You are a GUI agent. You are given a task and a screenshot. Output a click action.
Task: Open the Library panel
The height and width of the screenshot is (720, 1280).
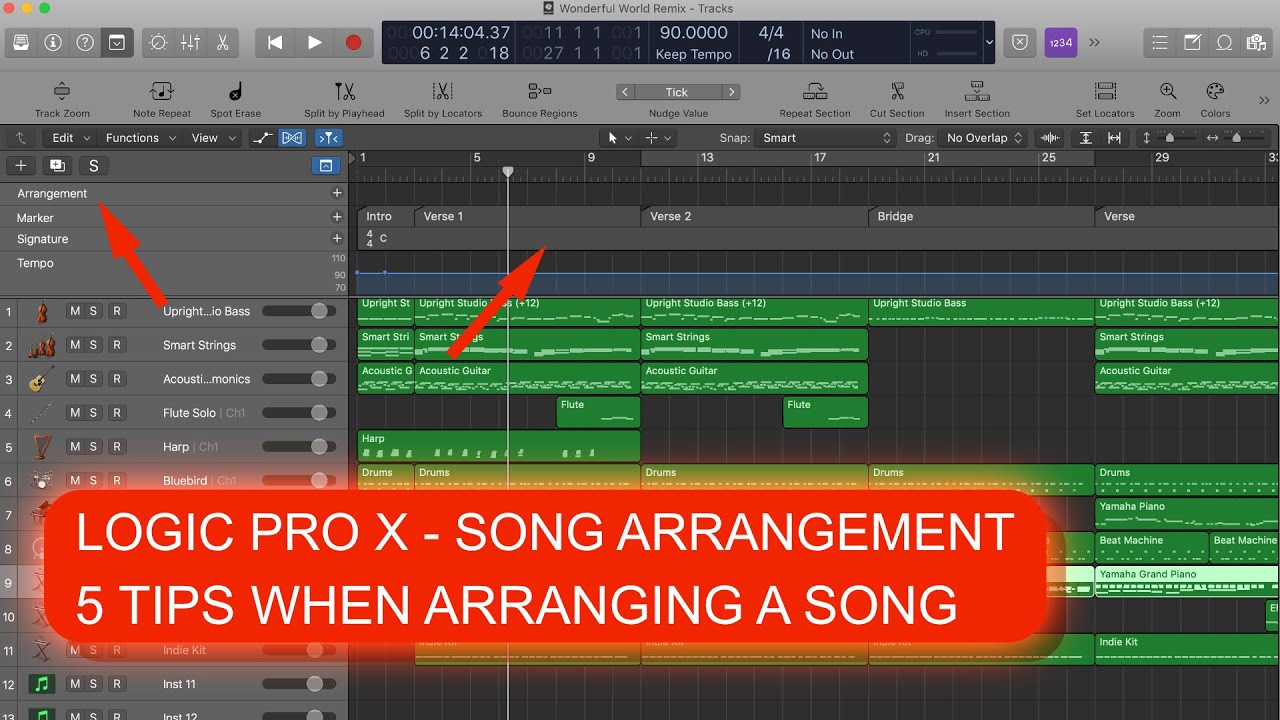[21, 43]
